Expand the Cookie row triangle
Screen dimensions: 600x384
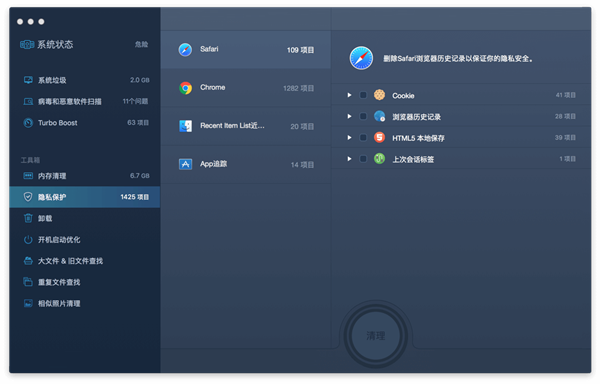[349, 95]
